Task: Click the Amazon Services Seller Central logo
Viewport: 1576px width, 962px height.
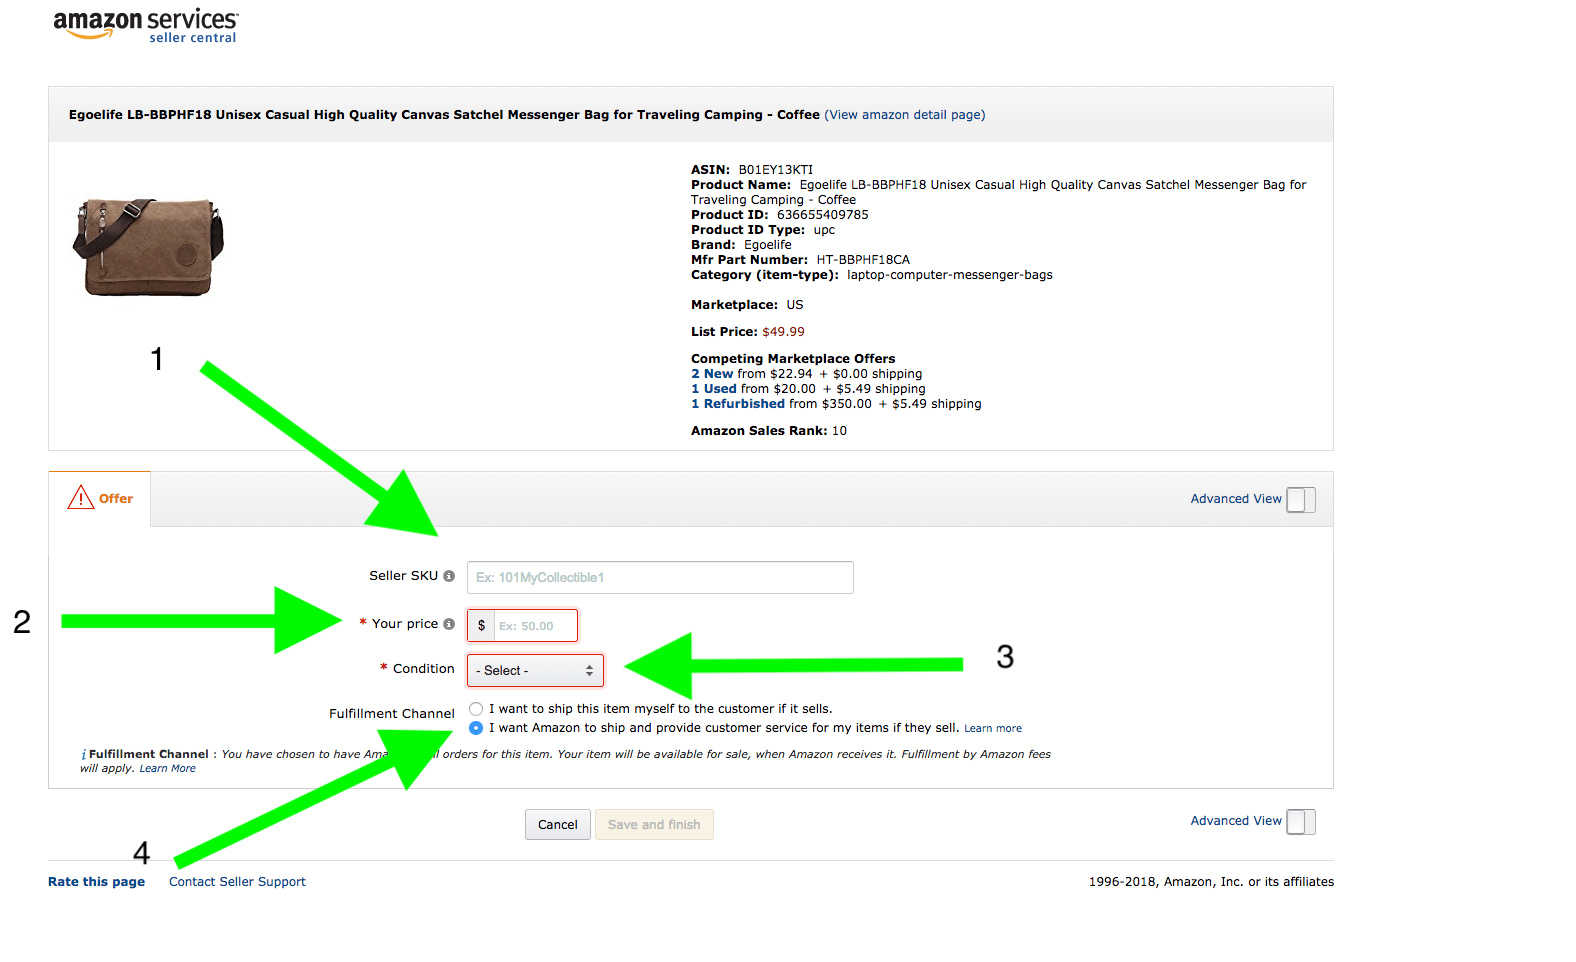Action: (145, 25)
